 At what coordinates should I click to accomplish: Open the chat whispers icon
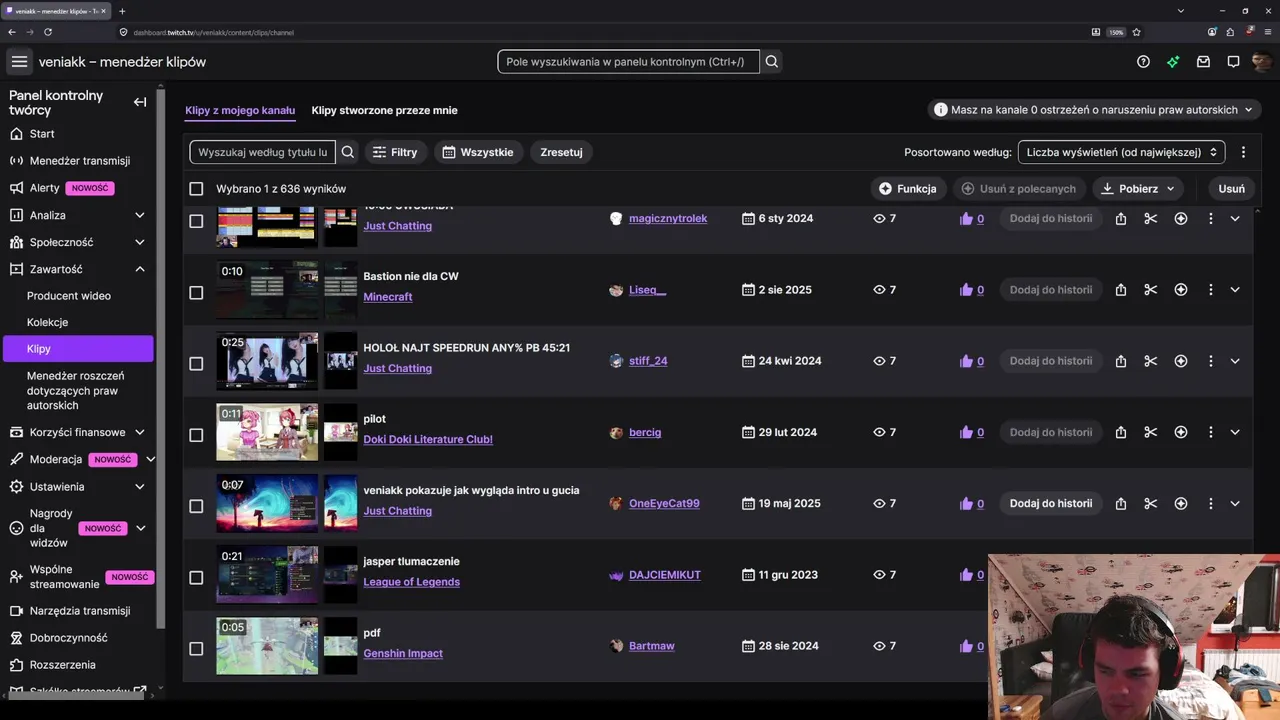coord(1233,62)
